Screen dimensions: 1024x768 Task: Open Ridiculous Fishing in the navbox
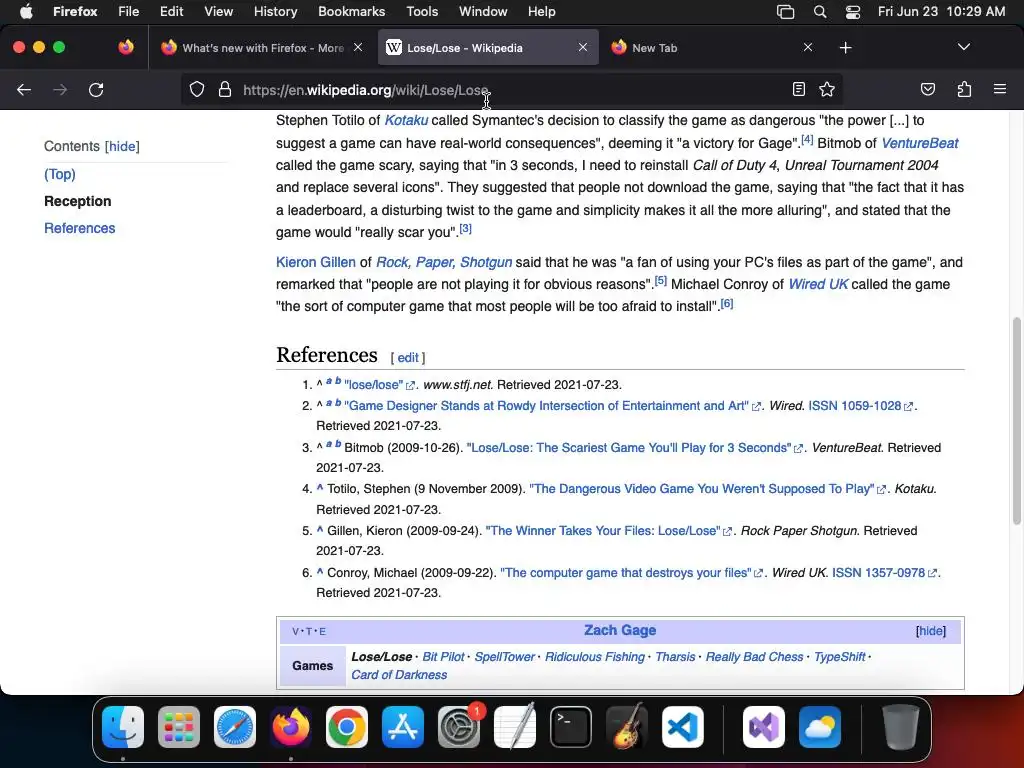tap(595, 657)
